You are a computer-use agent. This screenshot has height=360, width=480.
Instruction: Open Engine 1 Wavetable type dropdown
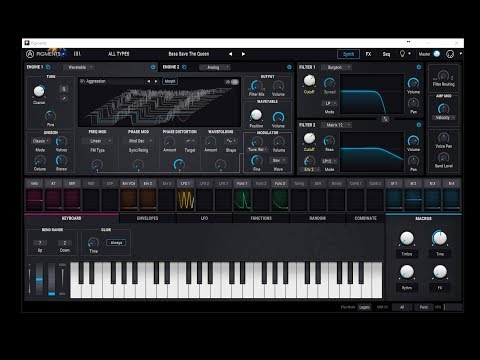78,67
